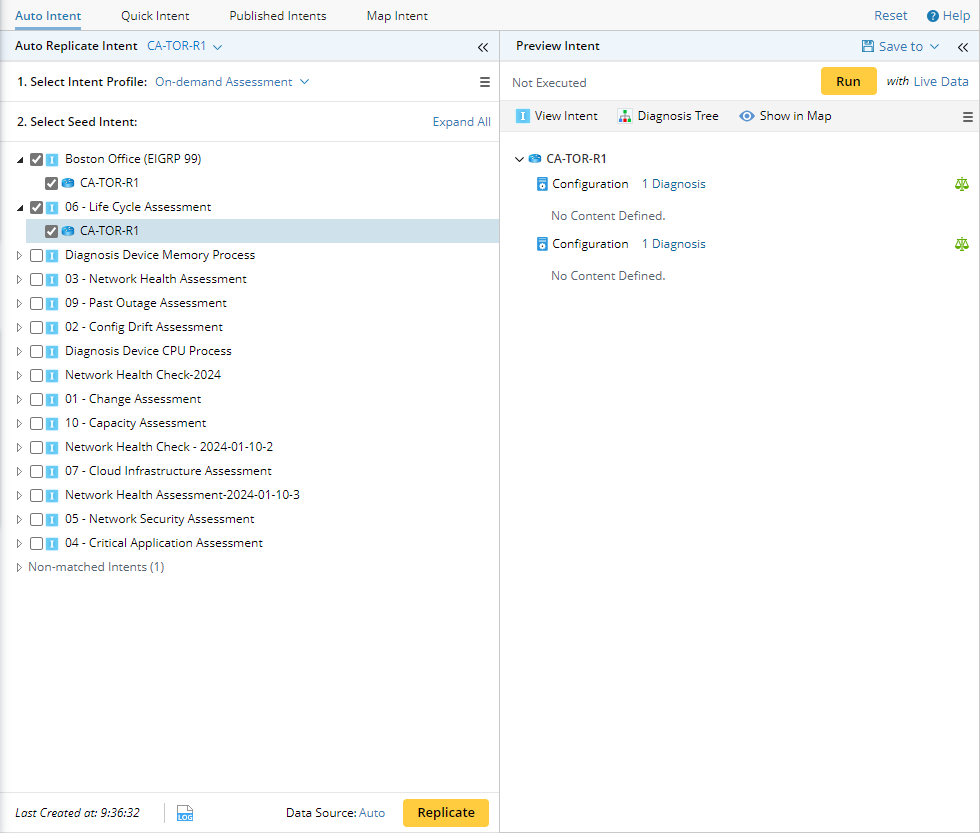Click the first Configuration balance scale icon
The height and width of the screenshot is (833, 980).
[x=962, y=184]
